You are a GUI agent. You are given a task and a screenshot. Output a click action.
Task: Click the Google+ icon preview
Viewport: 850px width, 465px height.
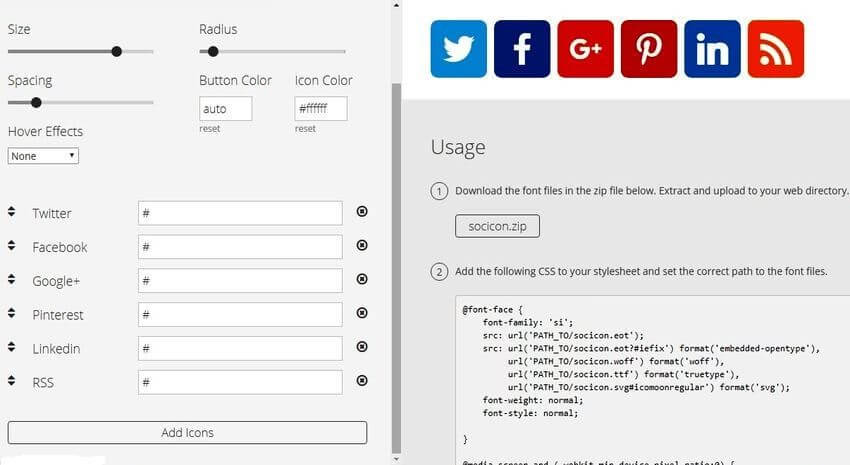click(585, 49)
